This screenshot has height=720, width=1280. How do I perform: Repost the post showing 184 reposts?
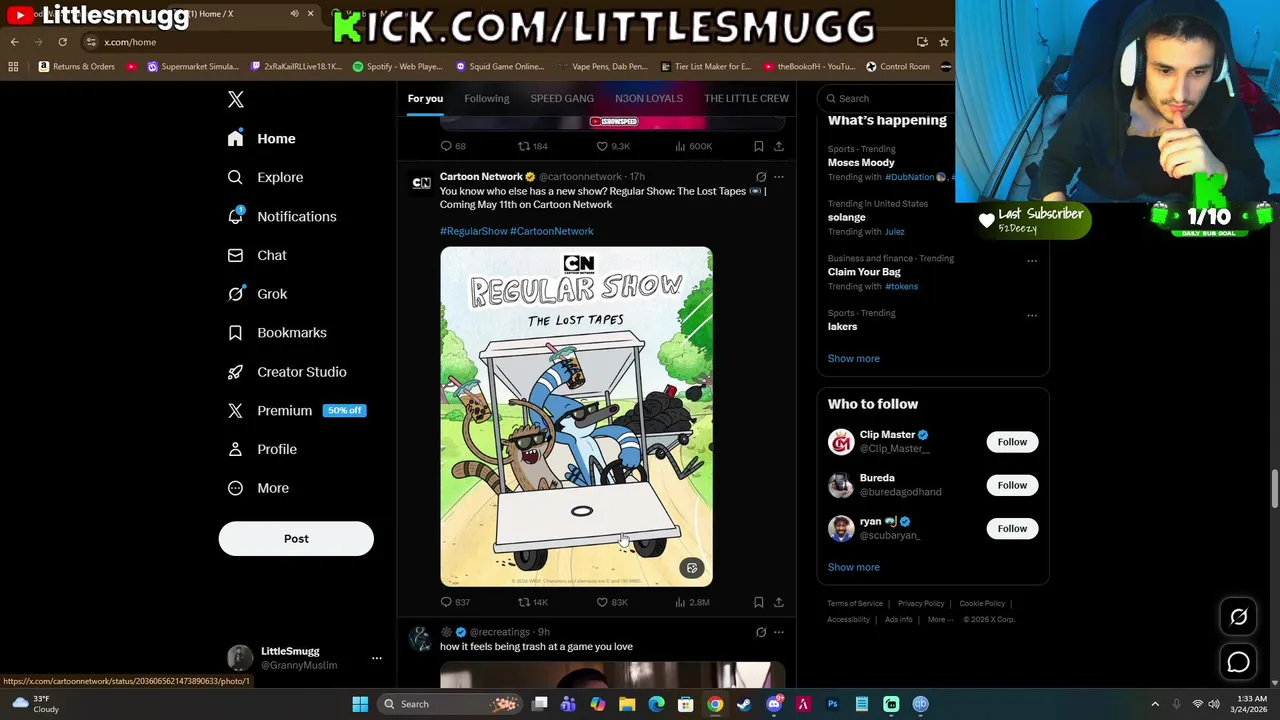532,146
